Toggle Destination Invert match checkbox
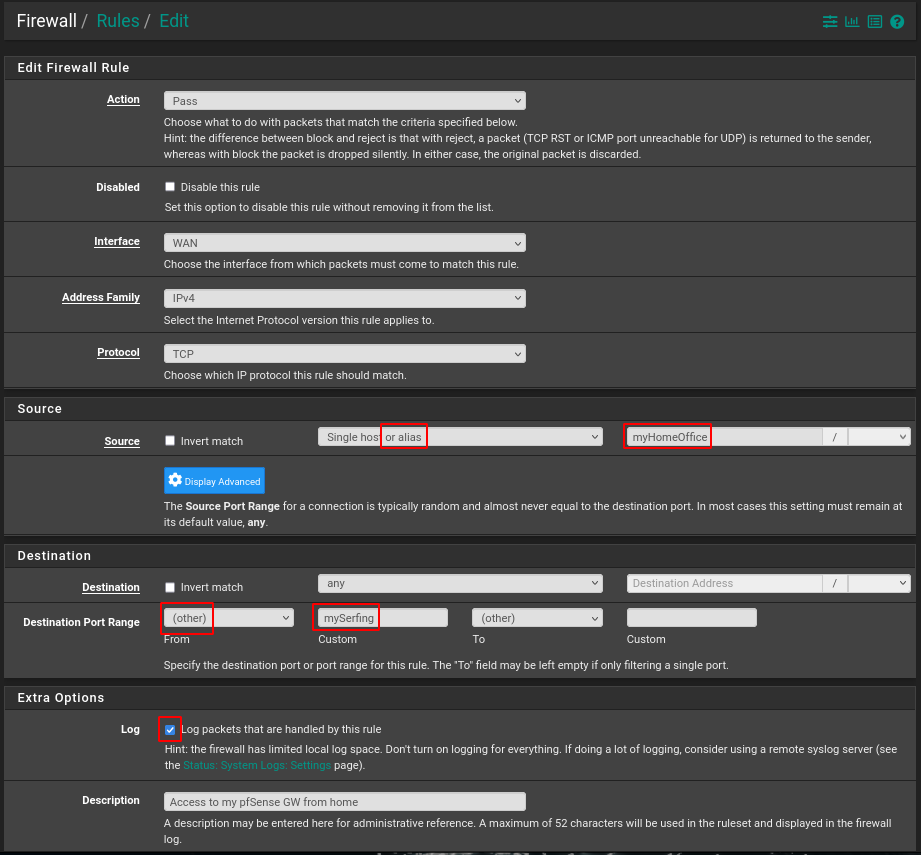921x855 pixels. 170,587
